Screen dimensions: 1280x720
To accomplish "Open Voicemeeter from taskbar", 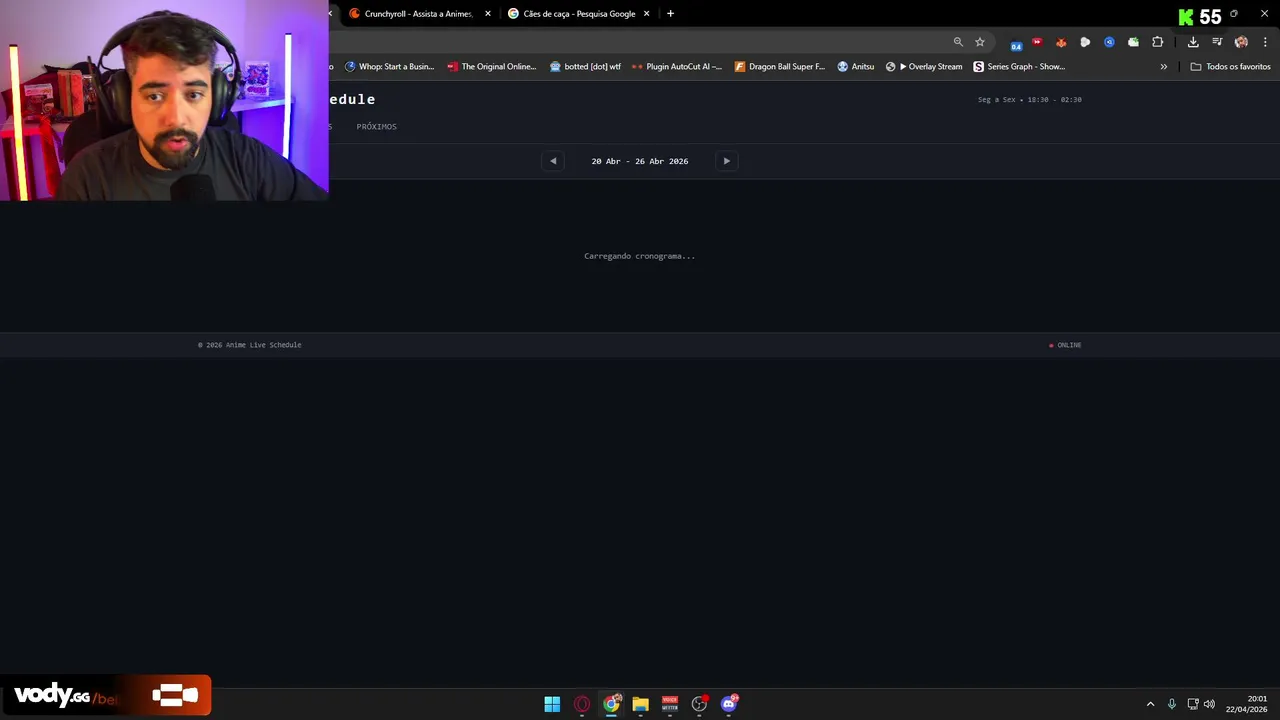I will coord(670,704).
